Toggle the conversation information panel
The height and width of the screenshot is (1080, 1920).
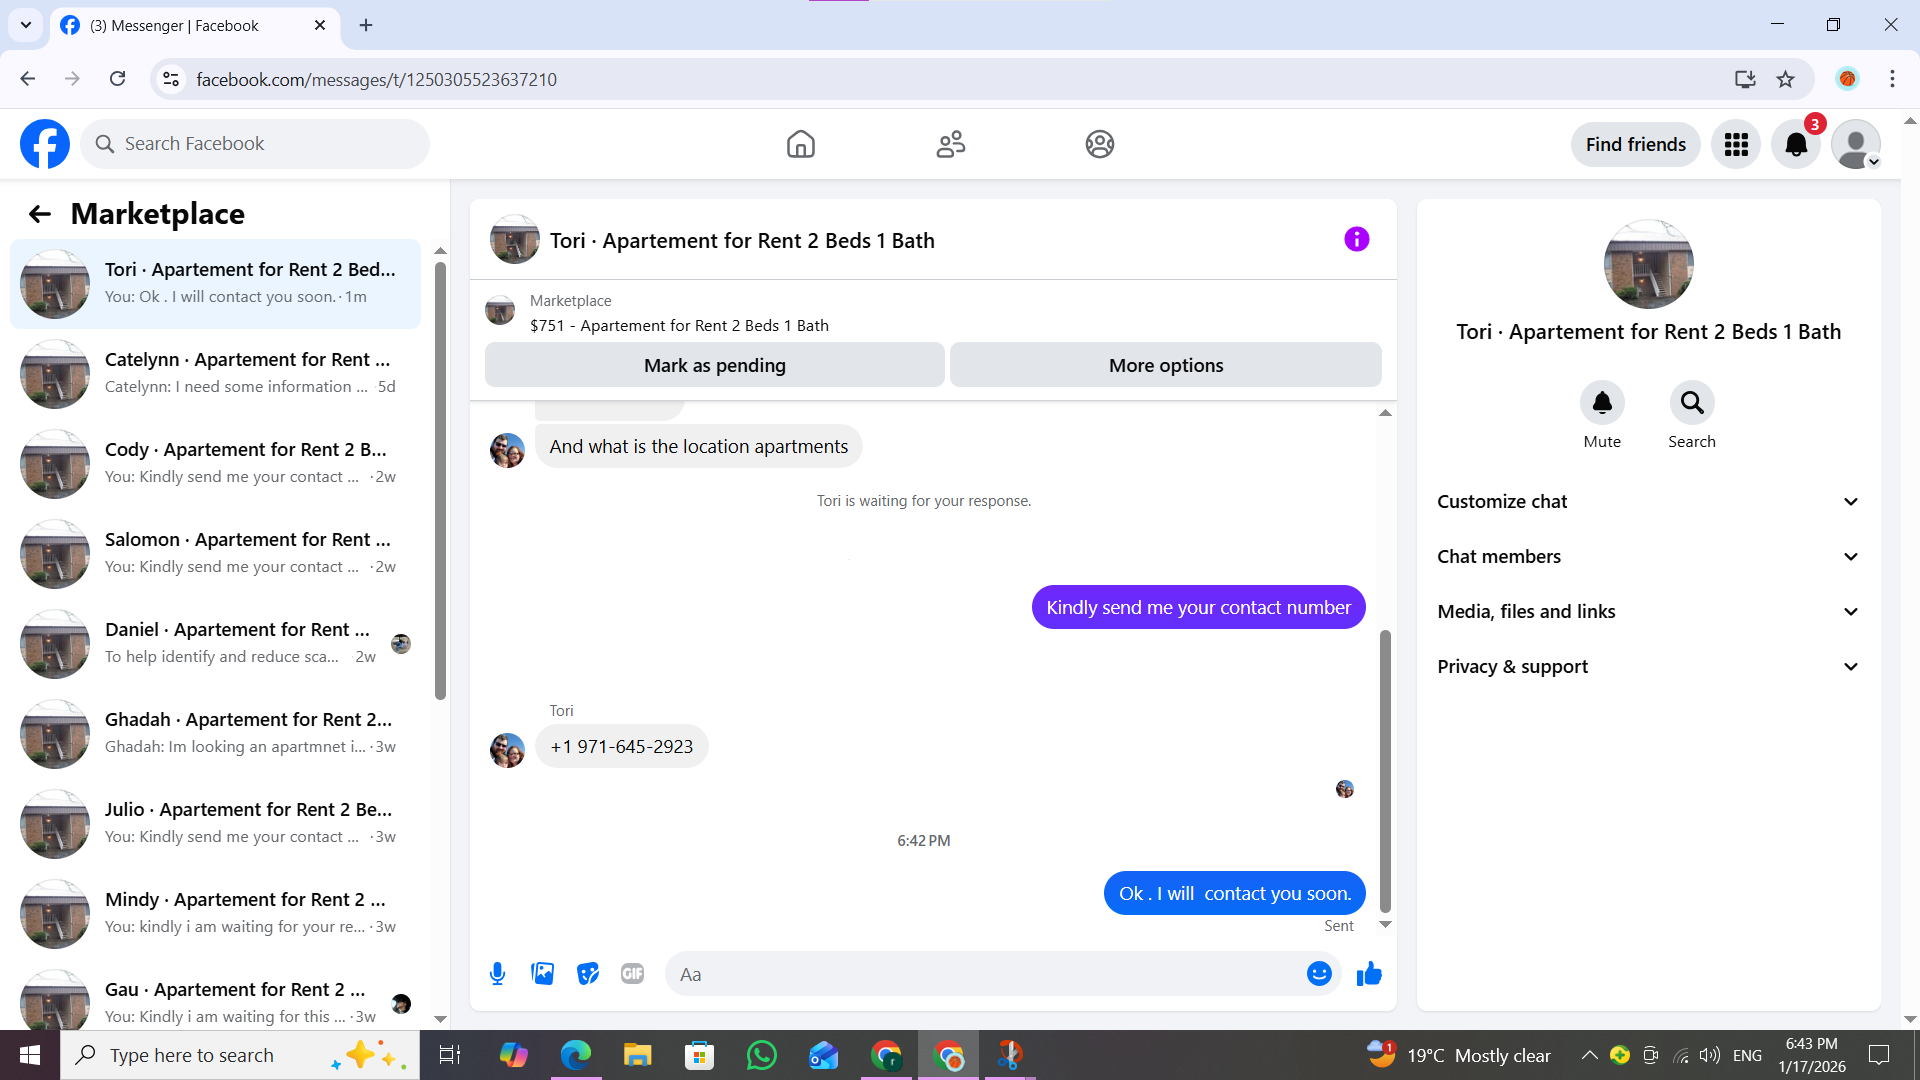click(1356, 239)
